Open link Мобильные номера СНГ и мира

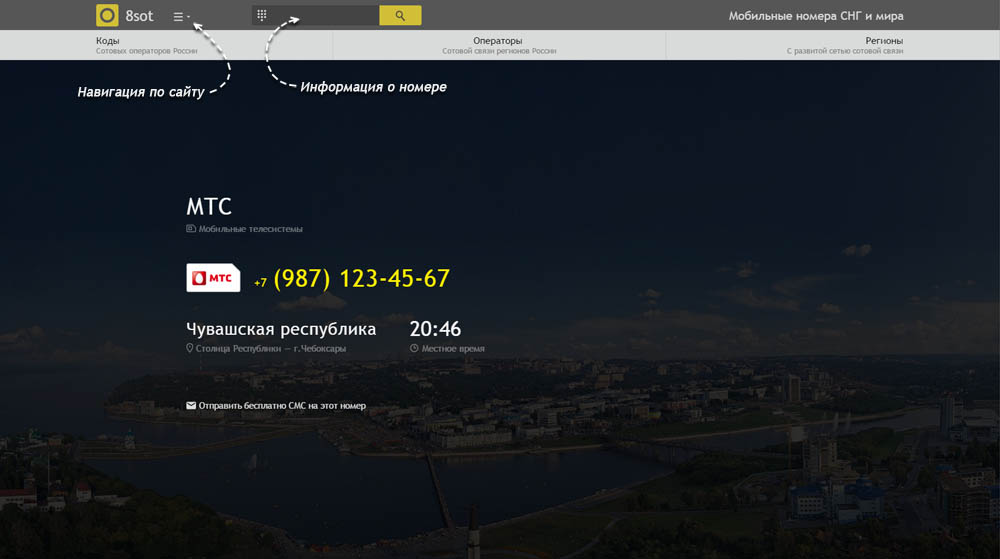tap(816, 16)
